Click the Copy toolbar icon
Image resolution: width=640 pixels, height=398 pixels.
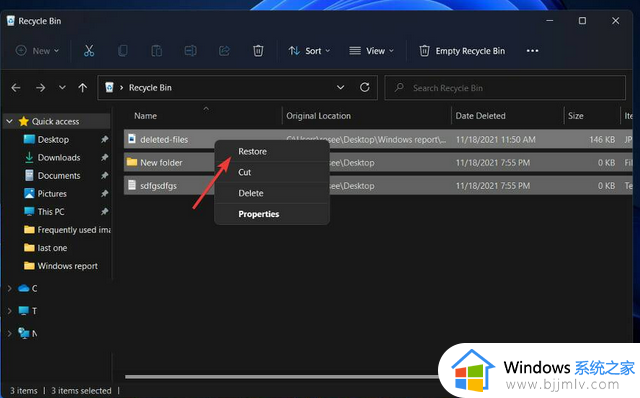[x=122, y=51]
